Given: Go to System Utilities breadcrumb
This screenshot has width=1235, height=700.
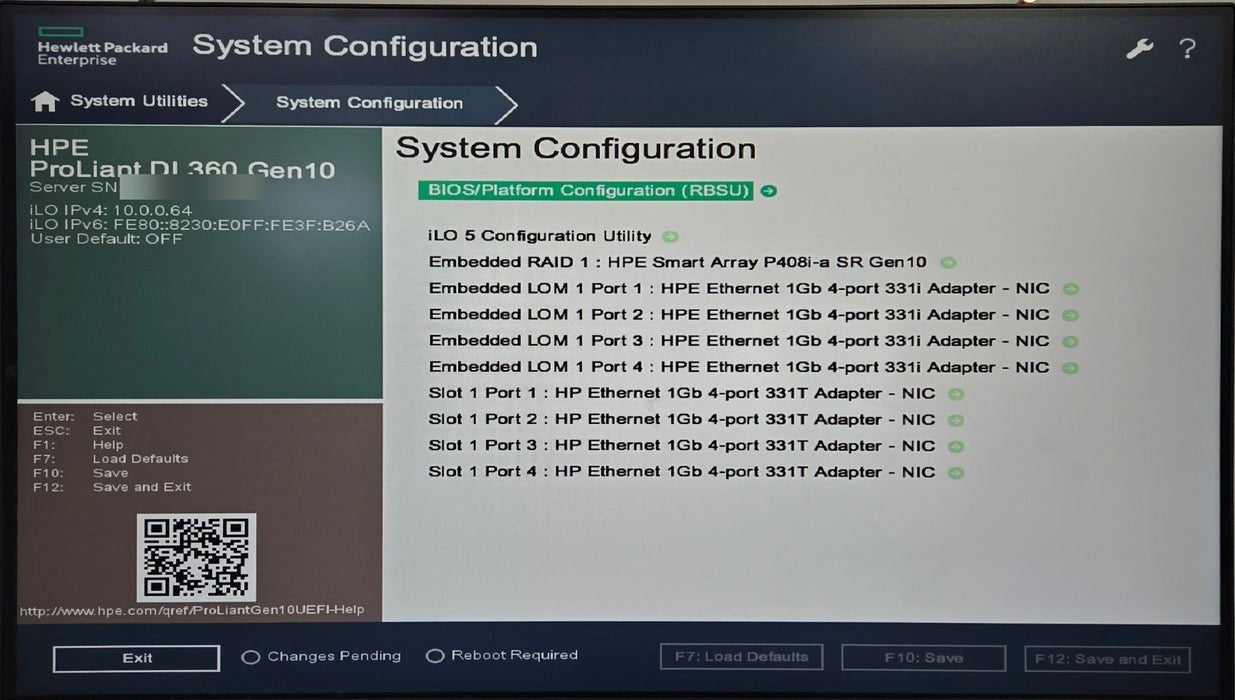Looking at the screenshot, I should tap(139, 101).
